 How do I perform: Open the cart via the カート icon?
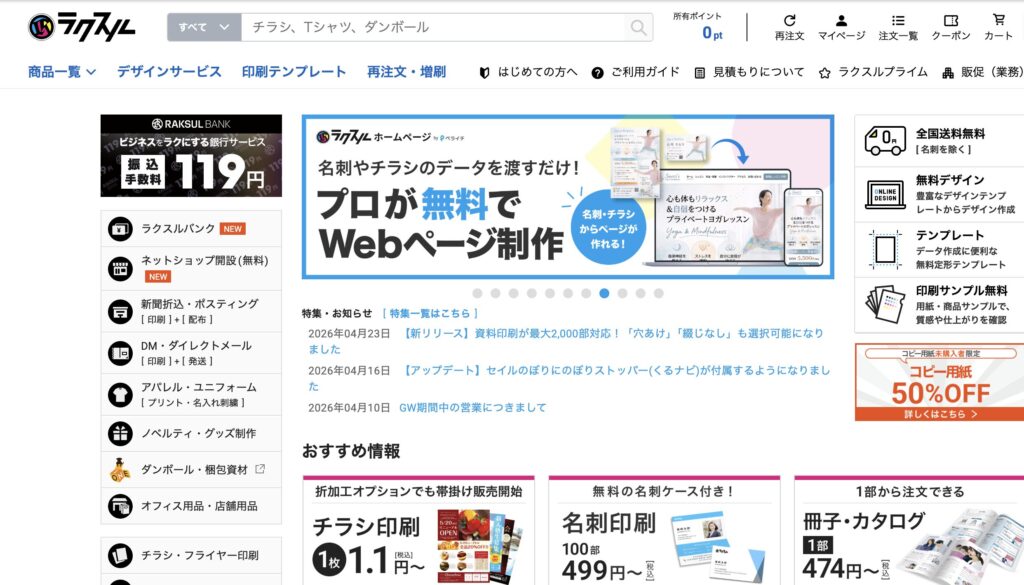point(998,22)
